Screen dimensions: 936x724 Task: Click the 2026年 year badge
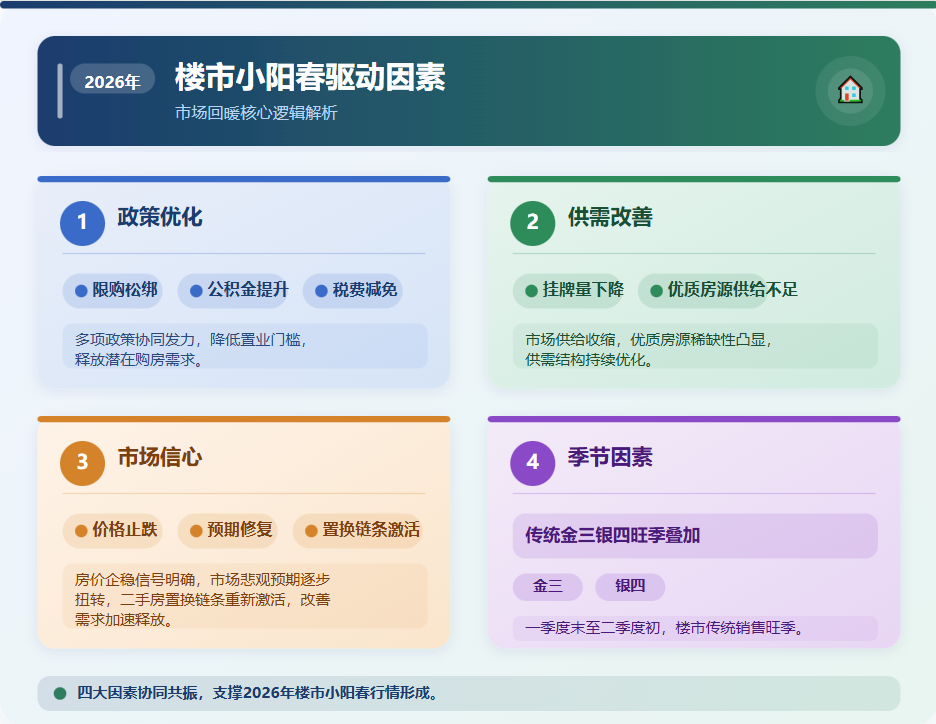click(x=112, y=80)
